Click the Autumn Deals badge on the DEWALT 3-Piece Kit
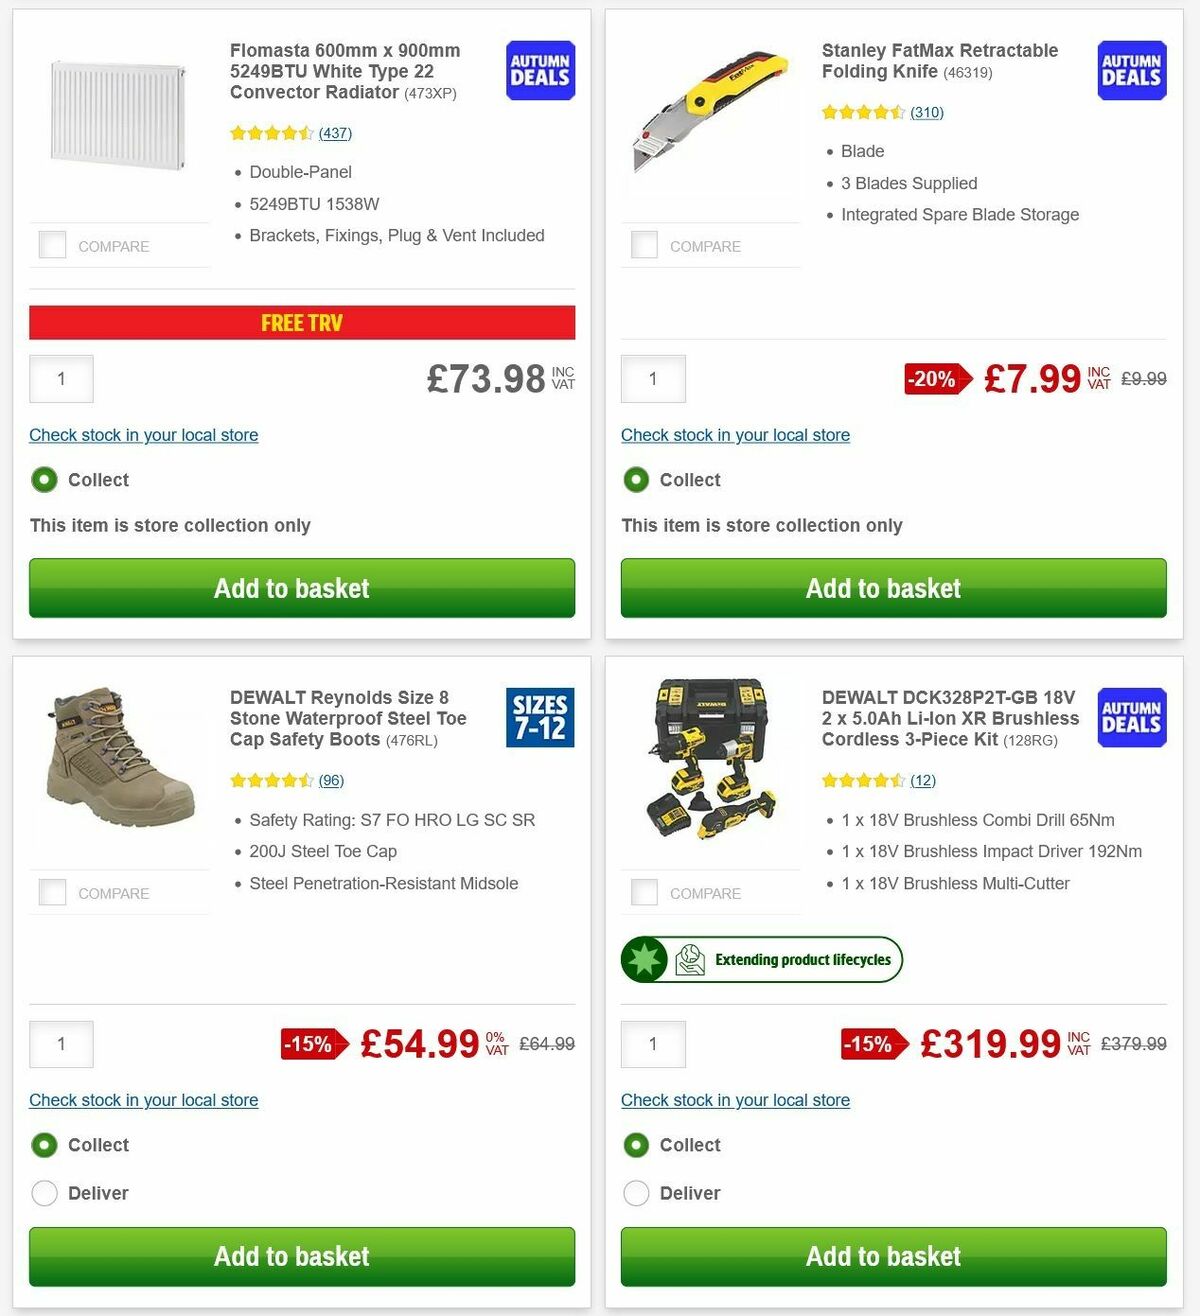 pos(1131,717)
